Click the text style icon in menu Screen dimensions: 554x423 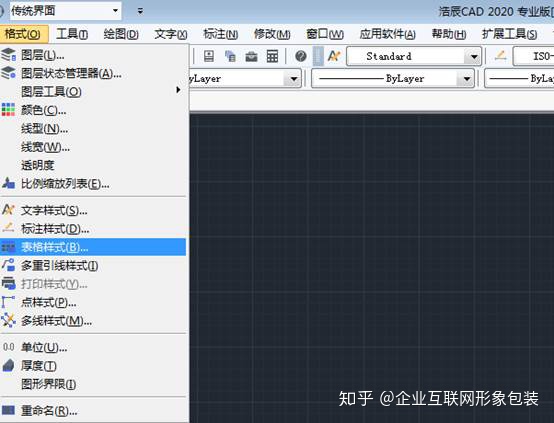point(8,210)
